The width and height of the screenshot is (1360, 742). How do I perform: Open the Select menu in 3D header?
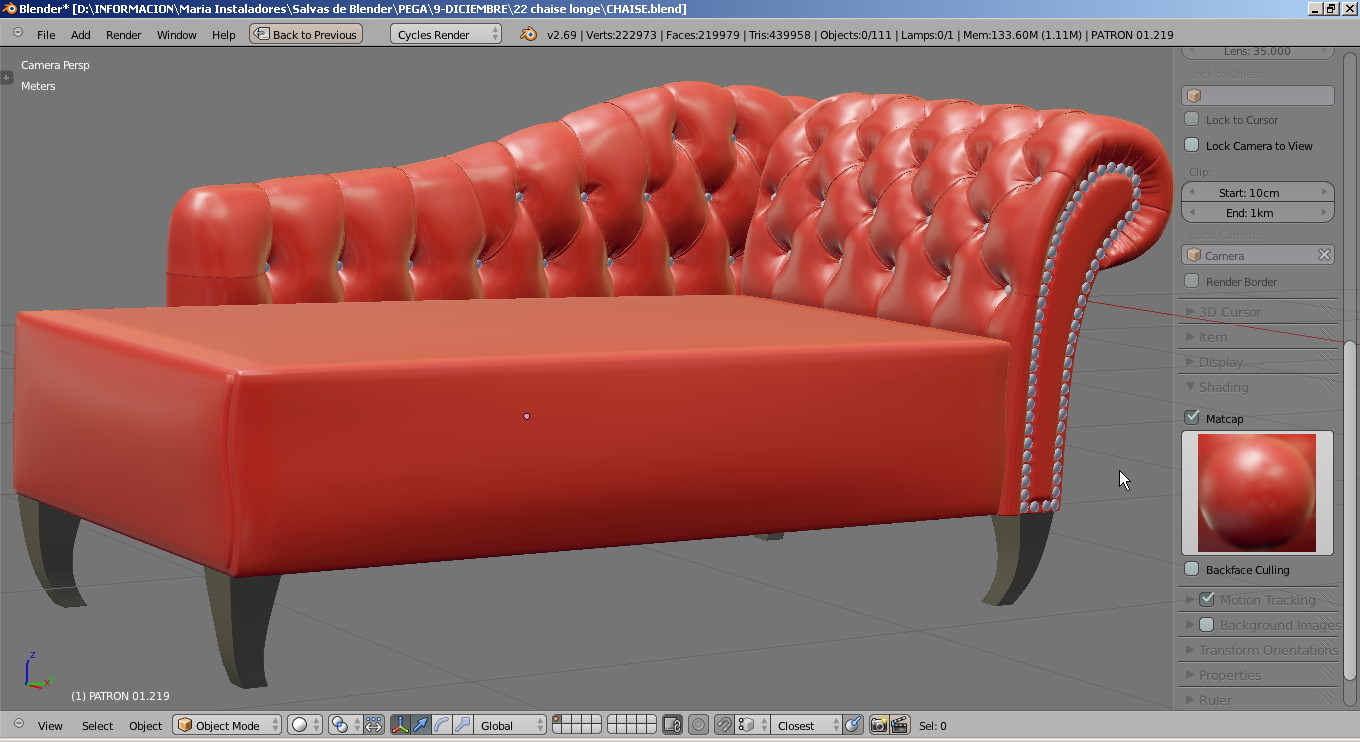coord(98,726)
